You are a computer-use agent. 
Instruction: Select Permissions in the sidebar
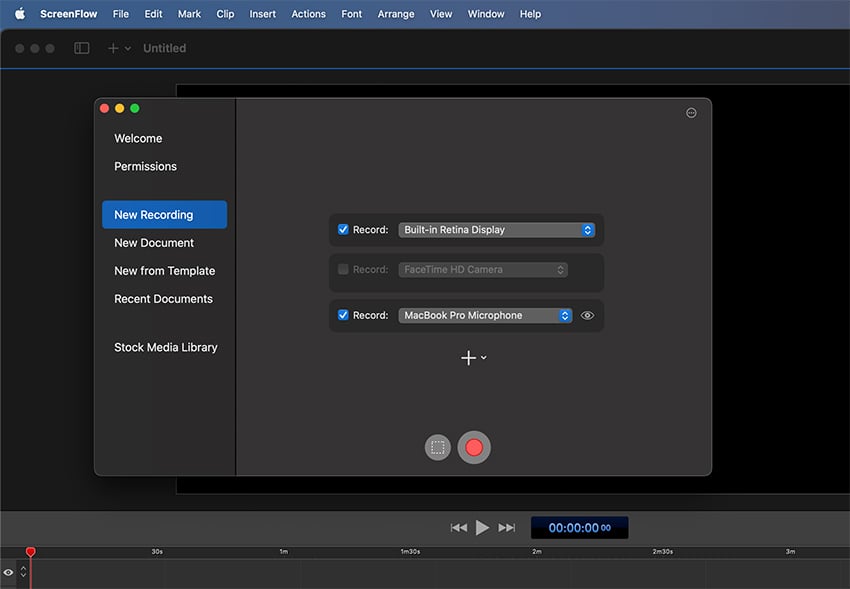pyautogui.click(x=145, y=166)
